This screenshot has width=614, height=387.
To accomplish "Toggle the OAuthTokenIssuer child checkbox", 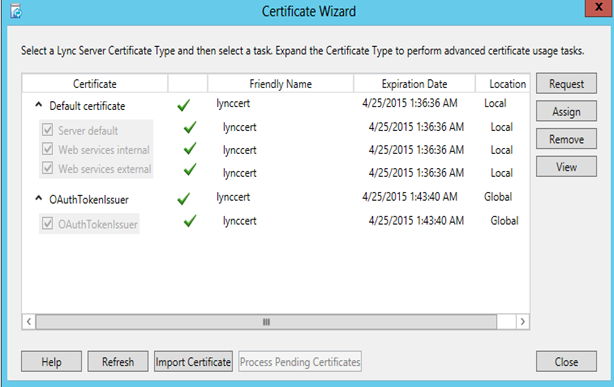I will pyautogui.click(x=47, y=224).
